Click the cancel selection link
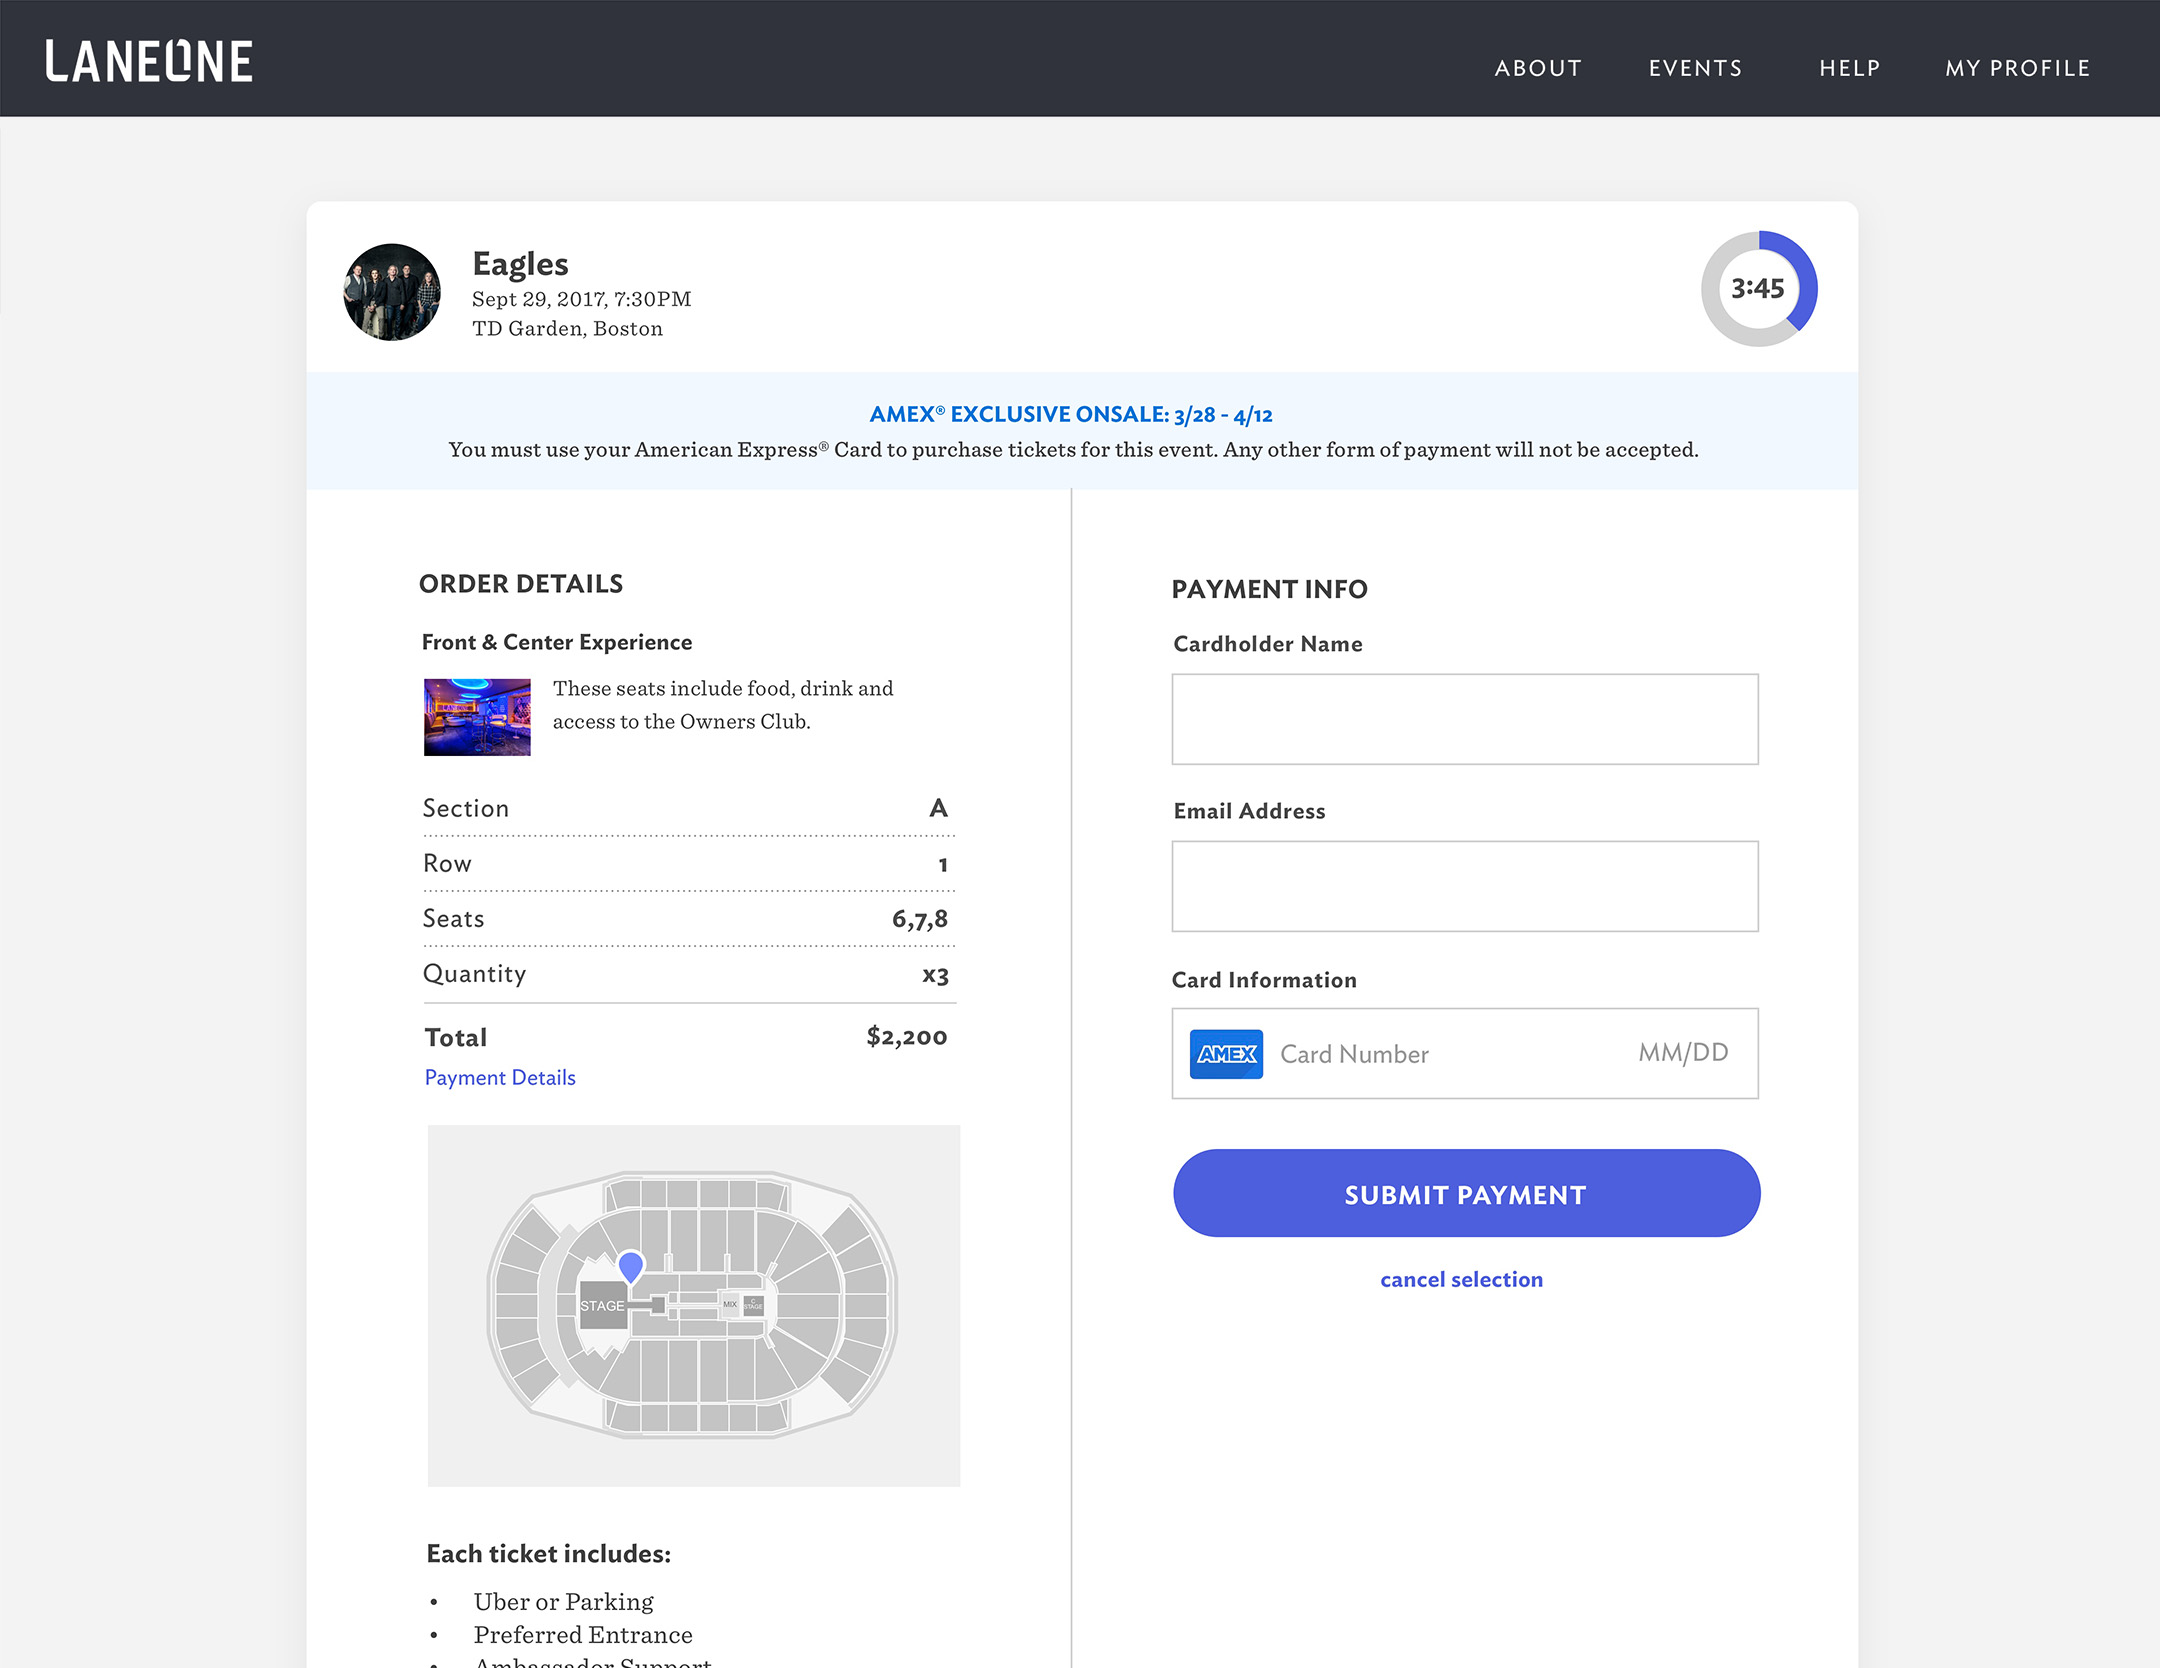Viewport: 2160px width, 1668px height. [x=1461, y=1279]
